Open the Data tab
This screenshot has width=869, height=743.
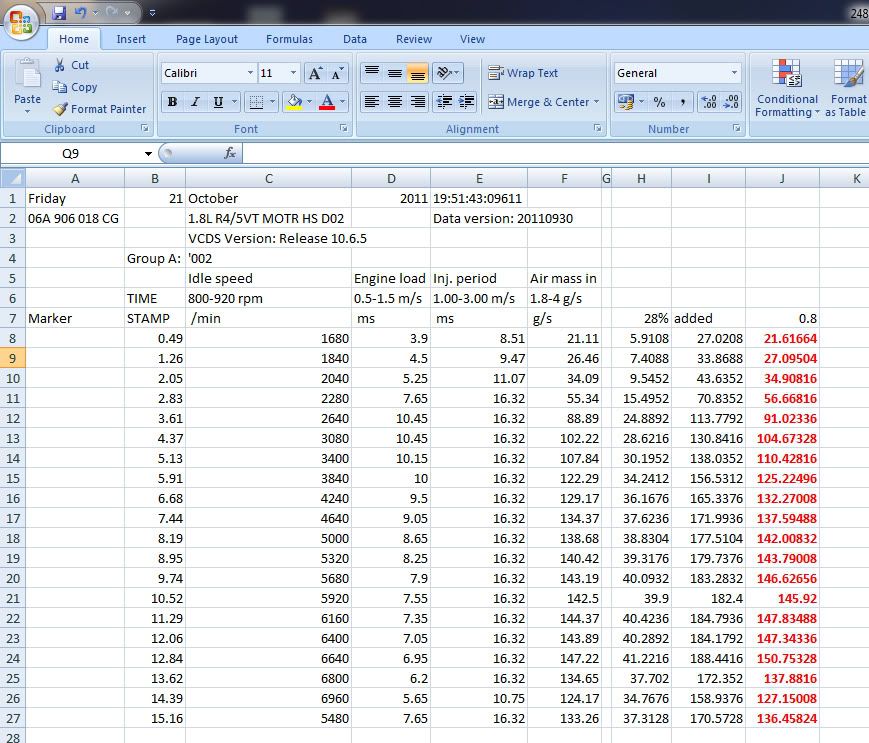pos(355,39)
